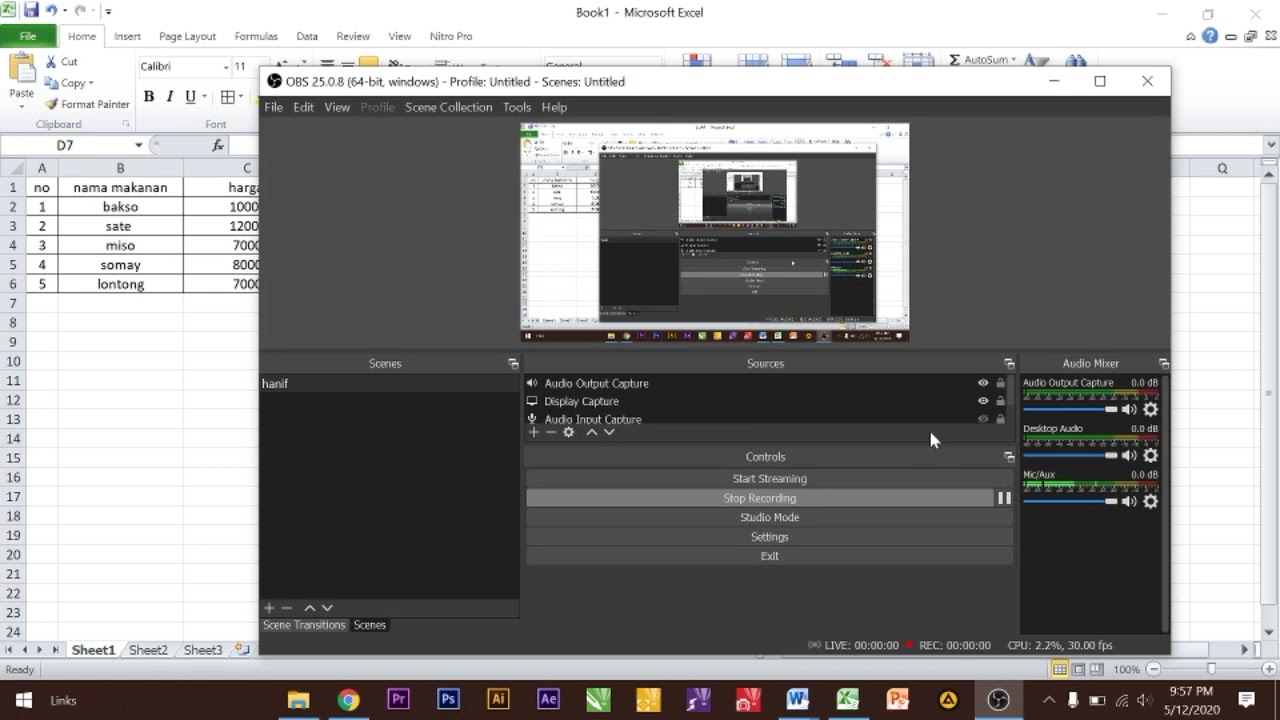Open Mic/Aux mixer settings gear

point(1150,501)
